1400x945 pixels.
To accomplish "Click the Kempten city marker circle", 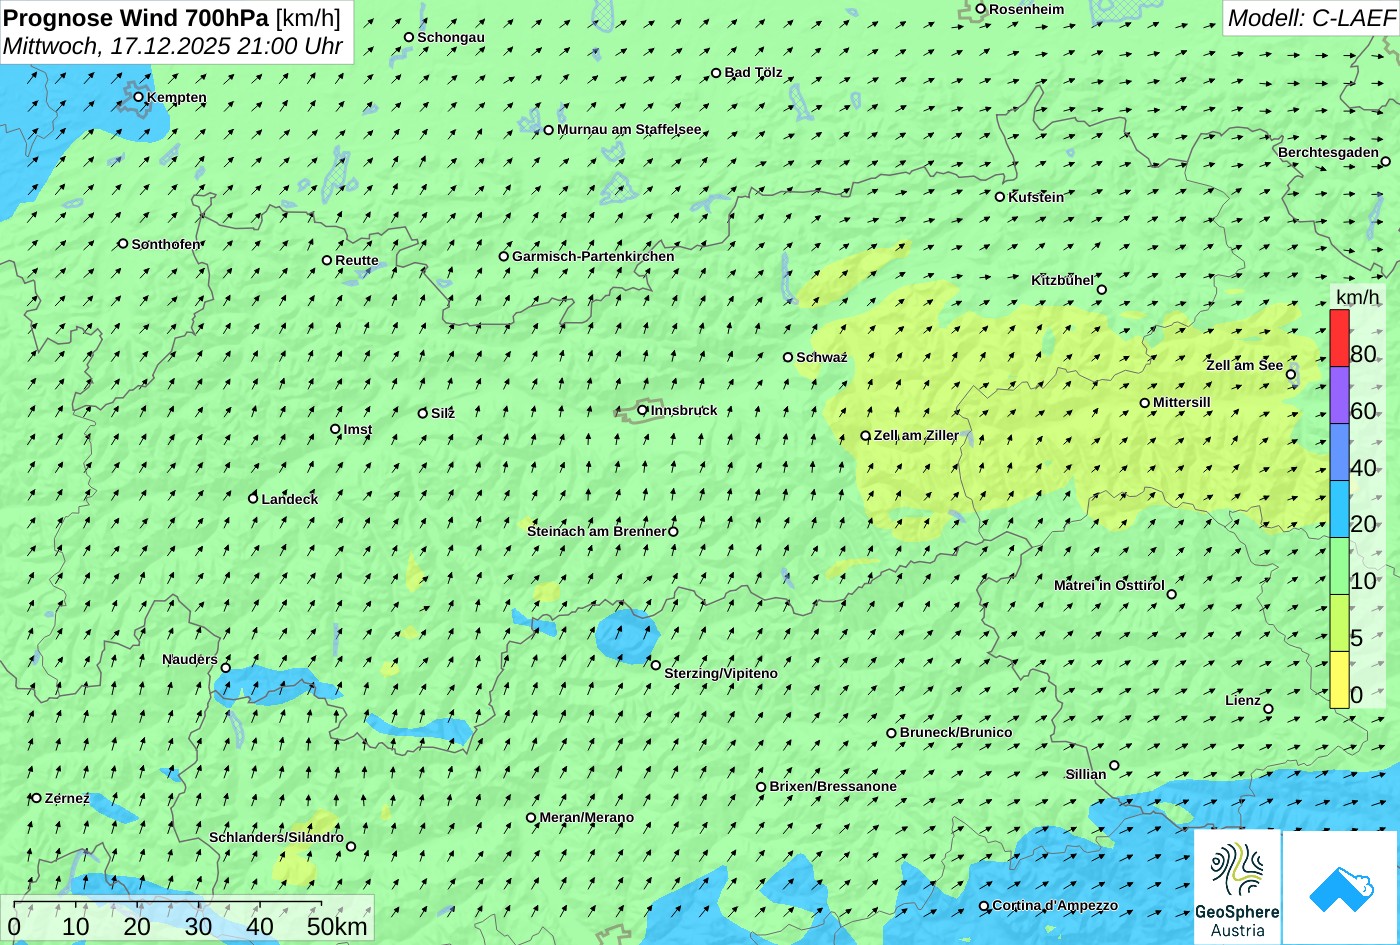I will 139,97.
